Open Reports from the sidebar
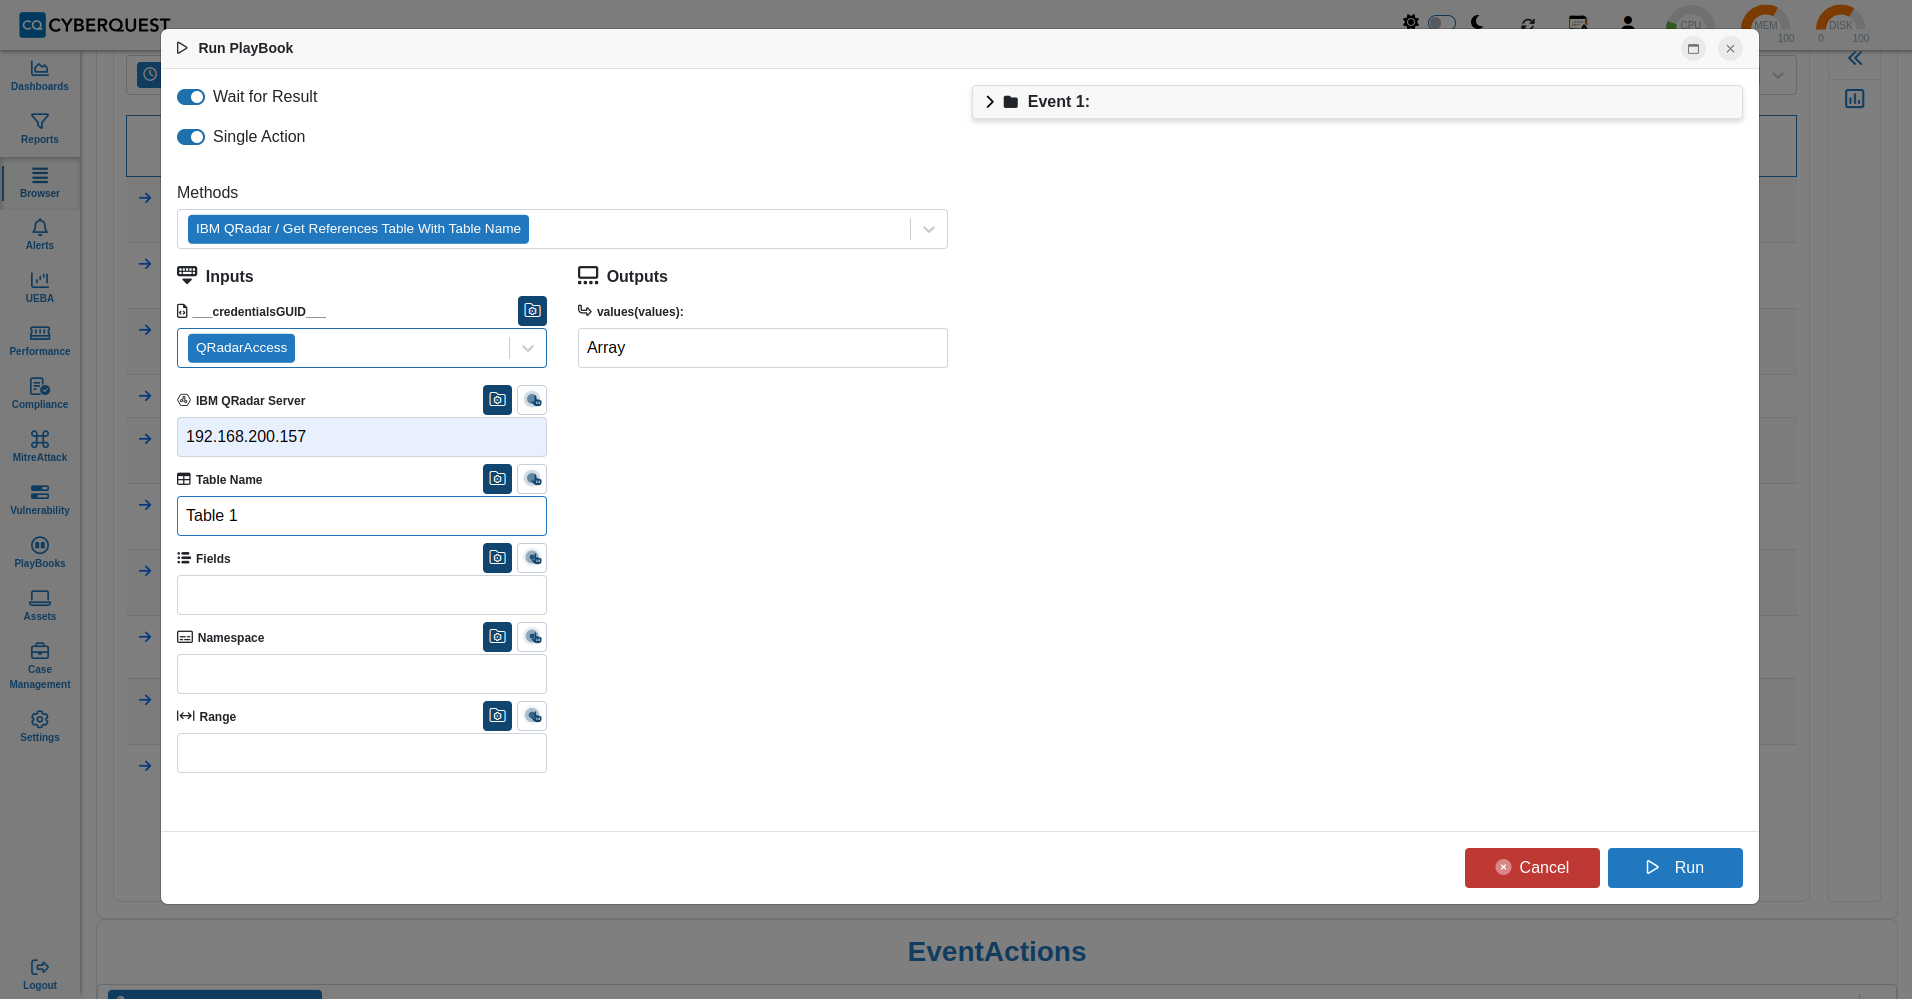The width and height of the screenshot is (1912, 999). pyautogui.click(x=40, y=128)
